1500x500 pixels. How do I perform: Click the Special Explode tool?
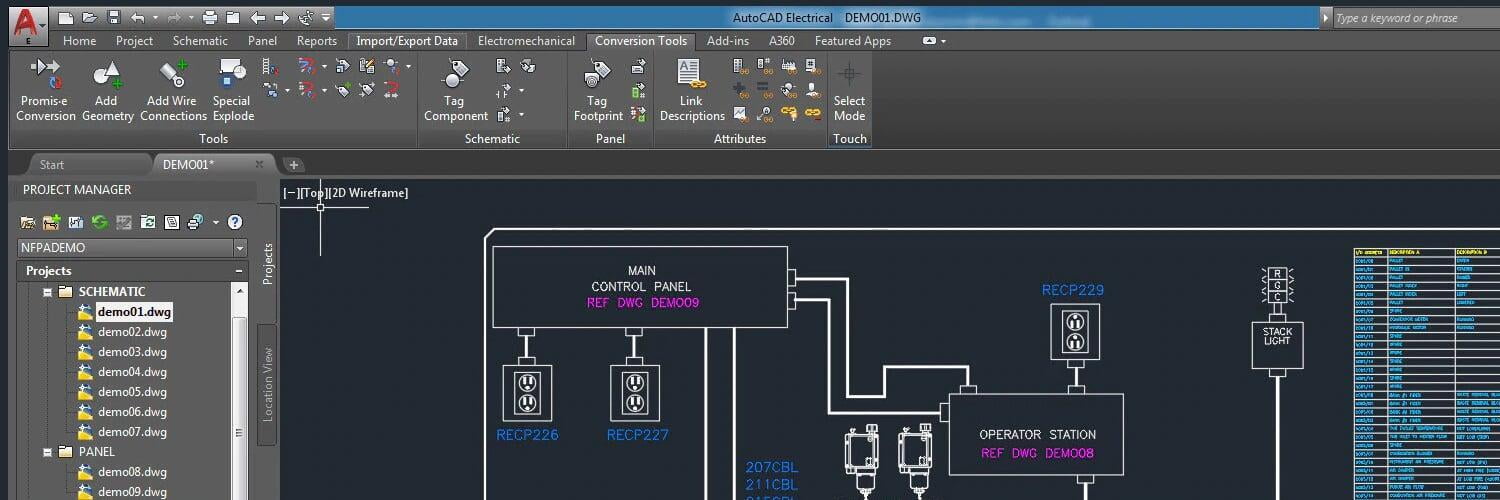point(232,91)
